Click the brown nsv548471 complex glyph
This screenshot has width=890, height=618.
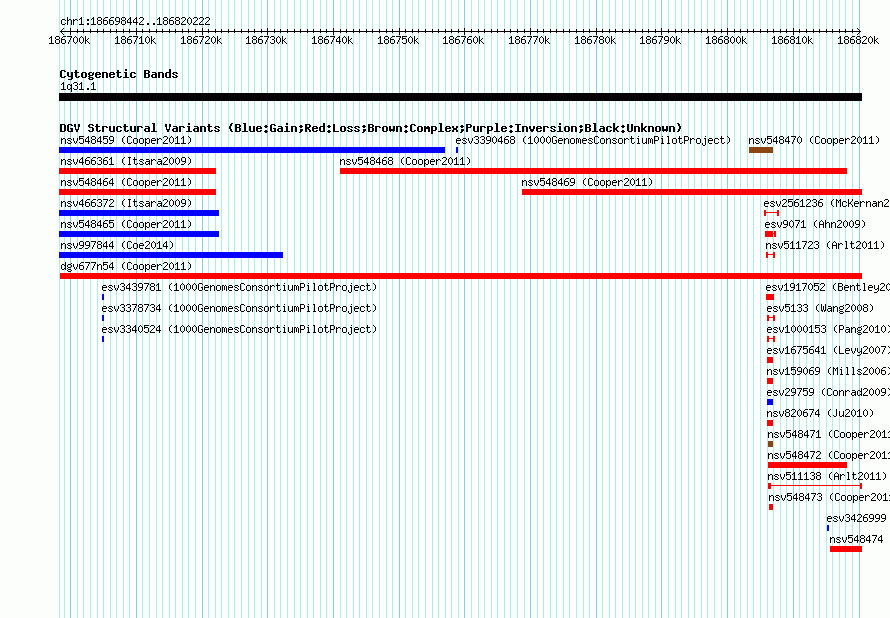coord(770,444)
